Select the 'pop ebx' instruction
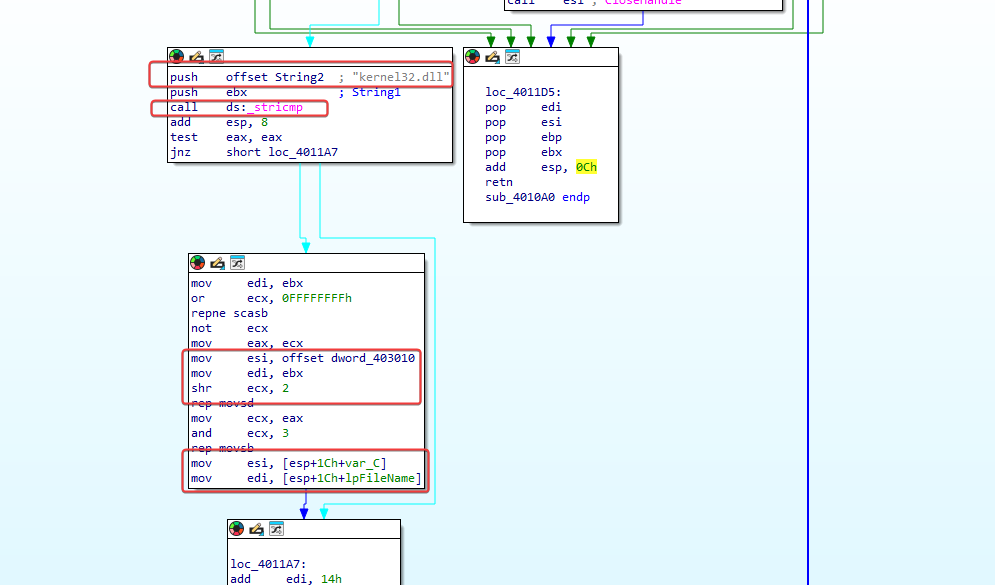Viewport: 995px width, 585px height. [523, 152]
